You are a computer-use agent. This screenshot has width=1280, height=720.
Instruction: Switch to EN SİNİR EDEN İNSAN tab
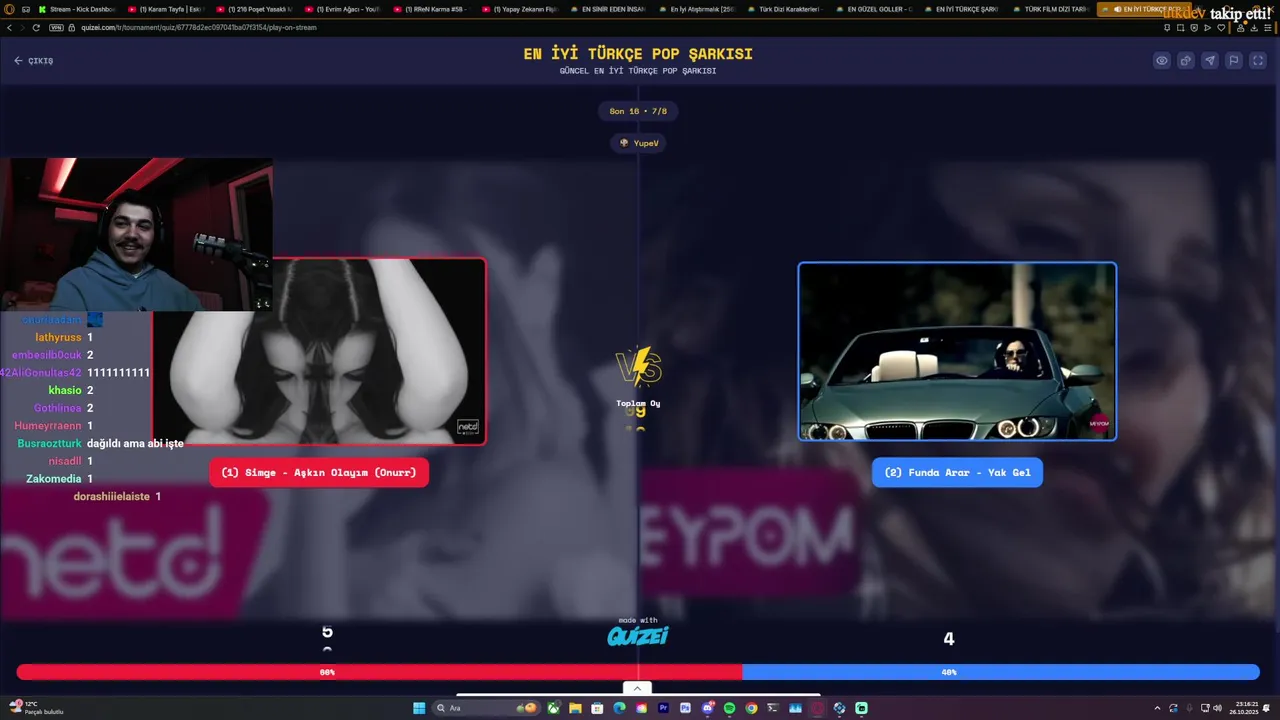pyautogui.click(x=607, y=9)
